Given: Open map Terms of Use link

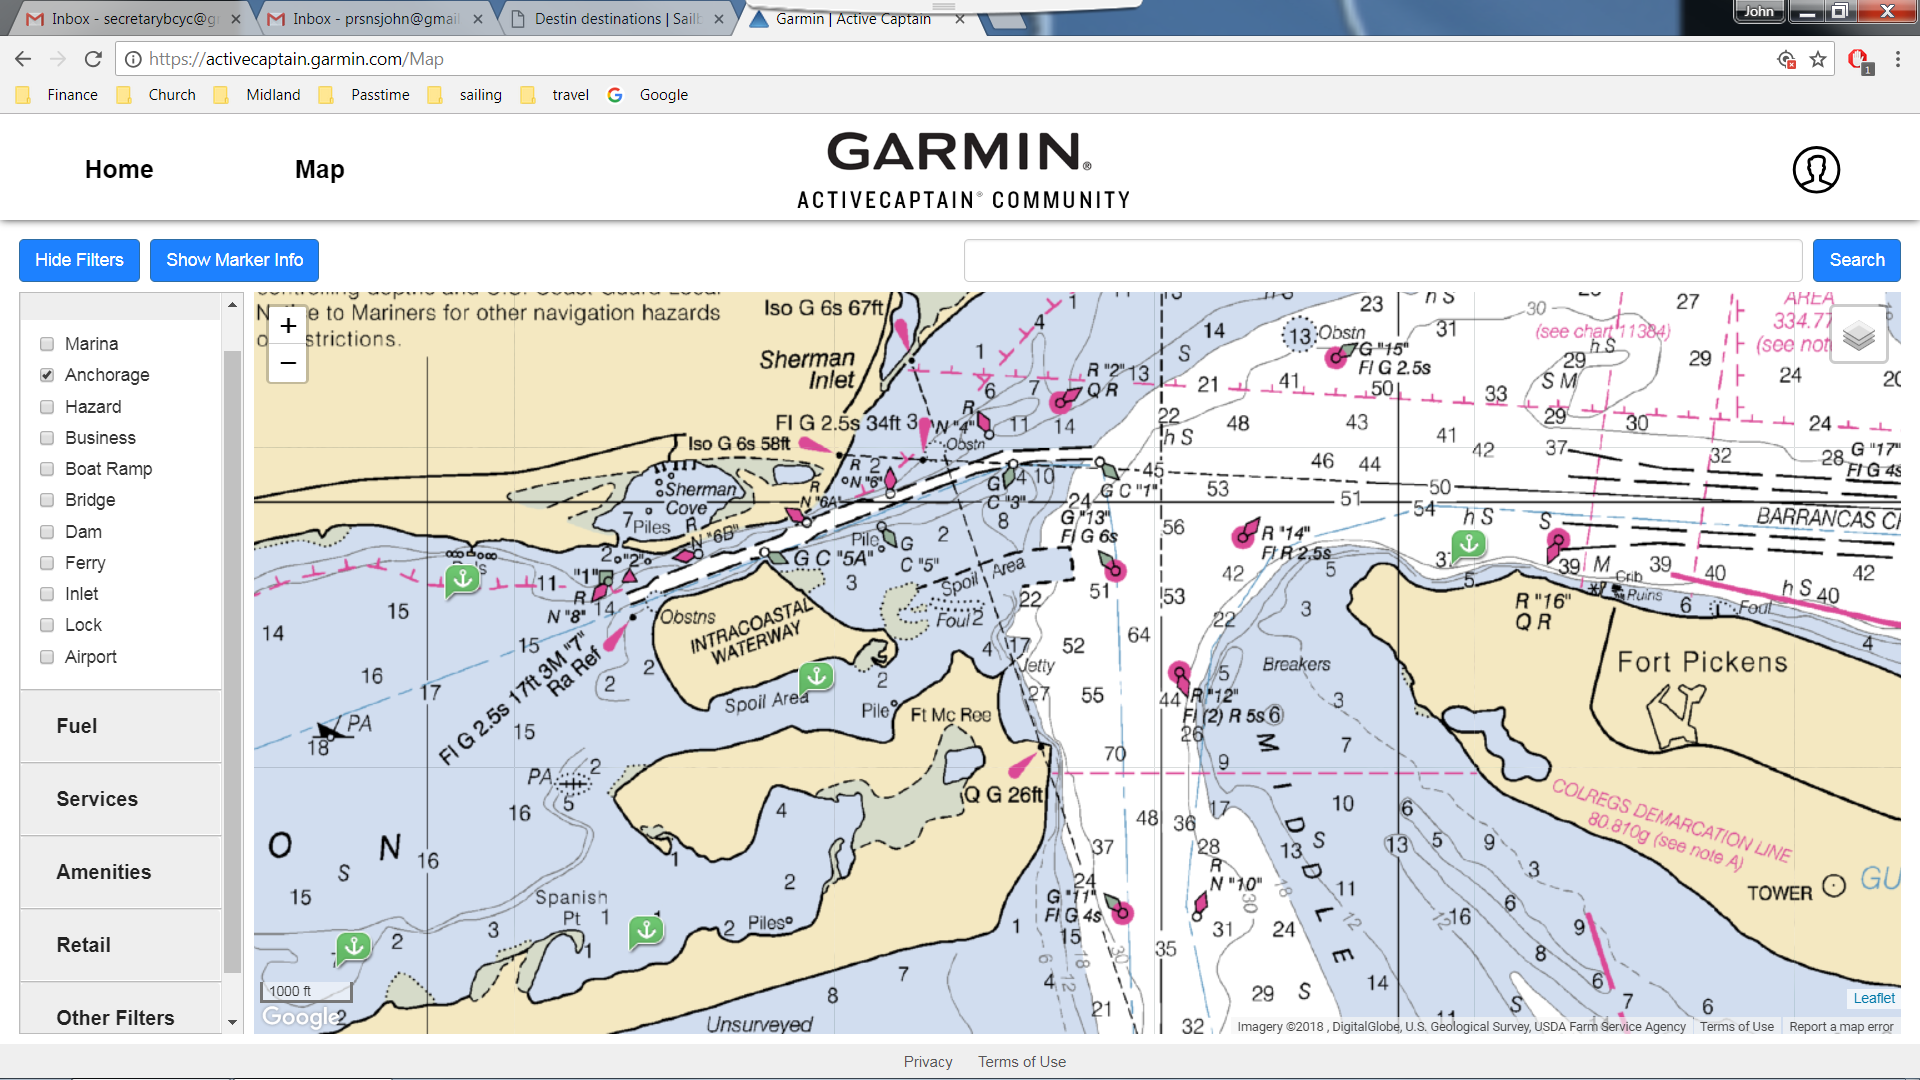Looking at the screenshot, I should 1737,1026.
